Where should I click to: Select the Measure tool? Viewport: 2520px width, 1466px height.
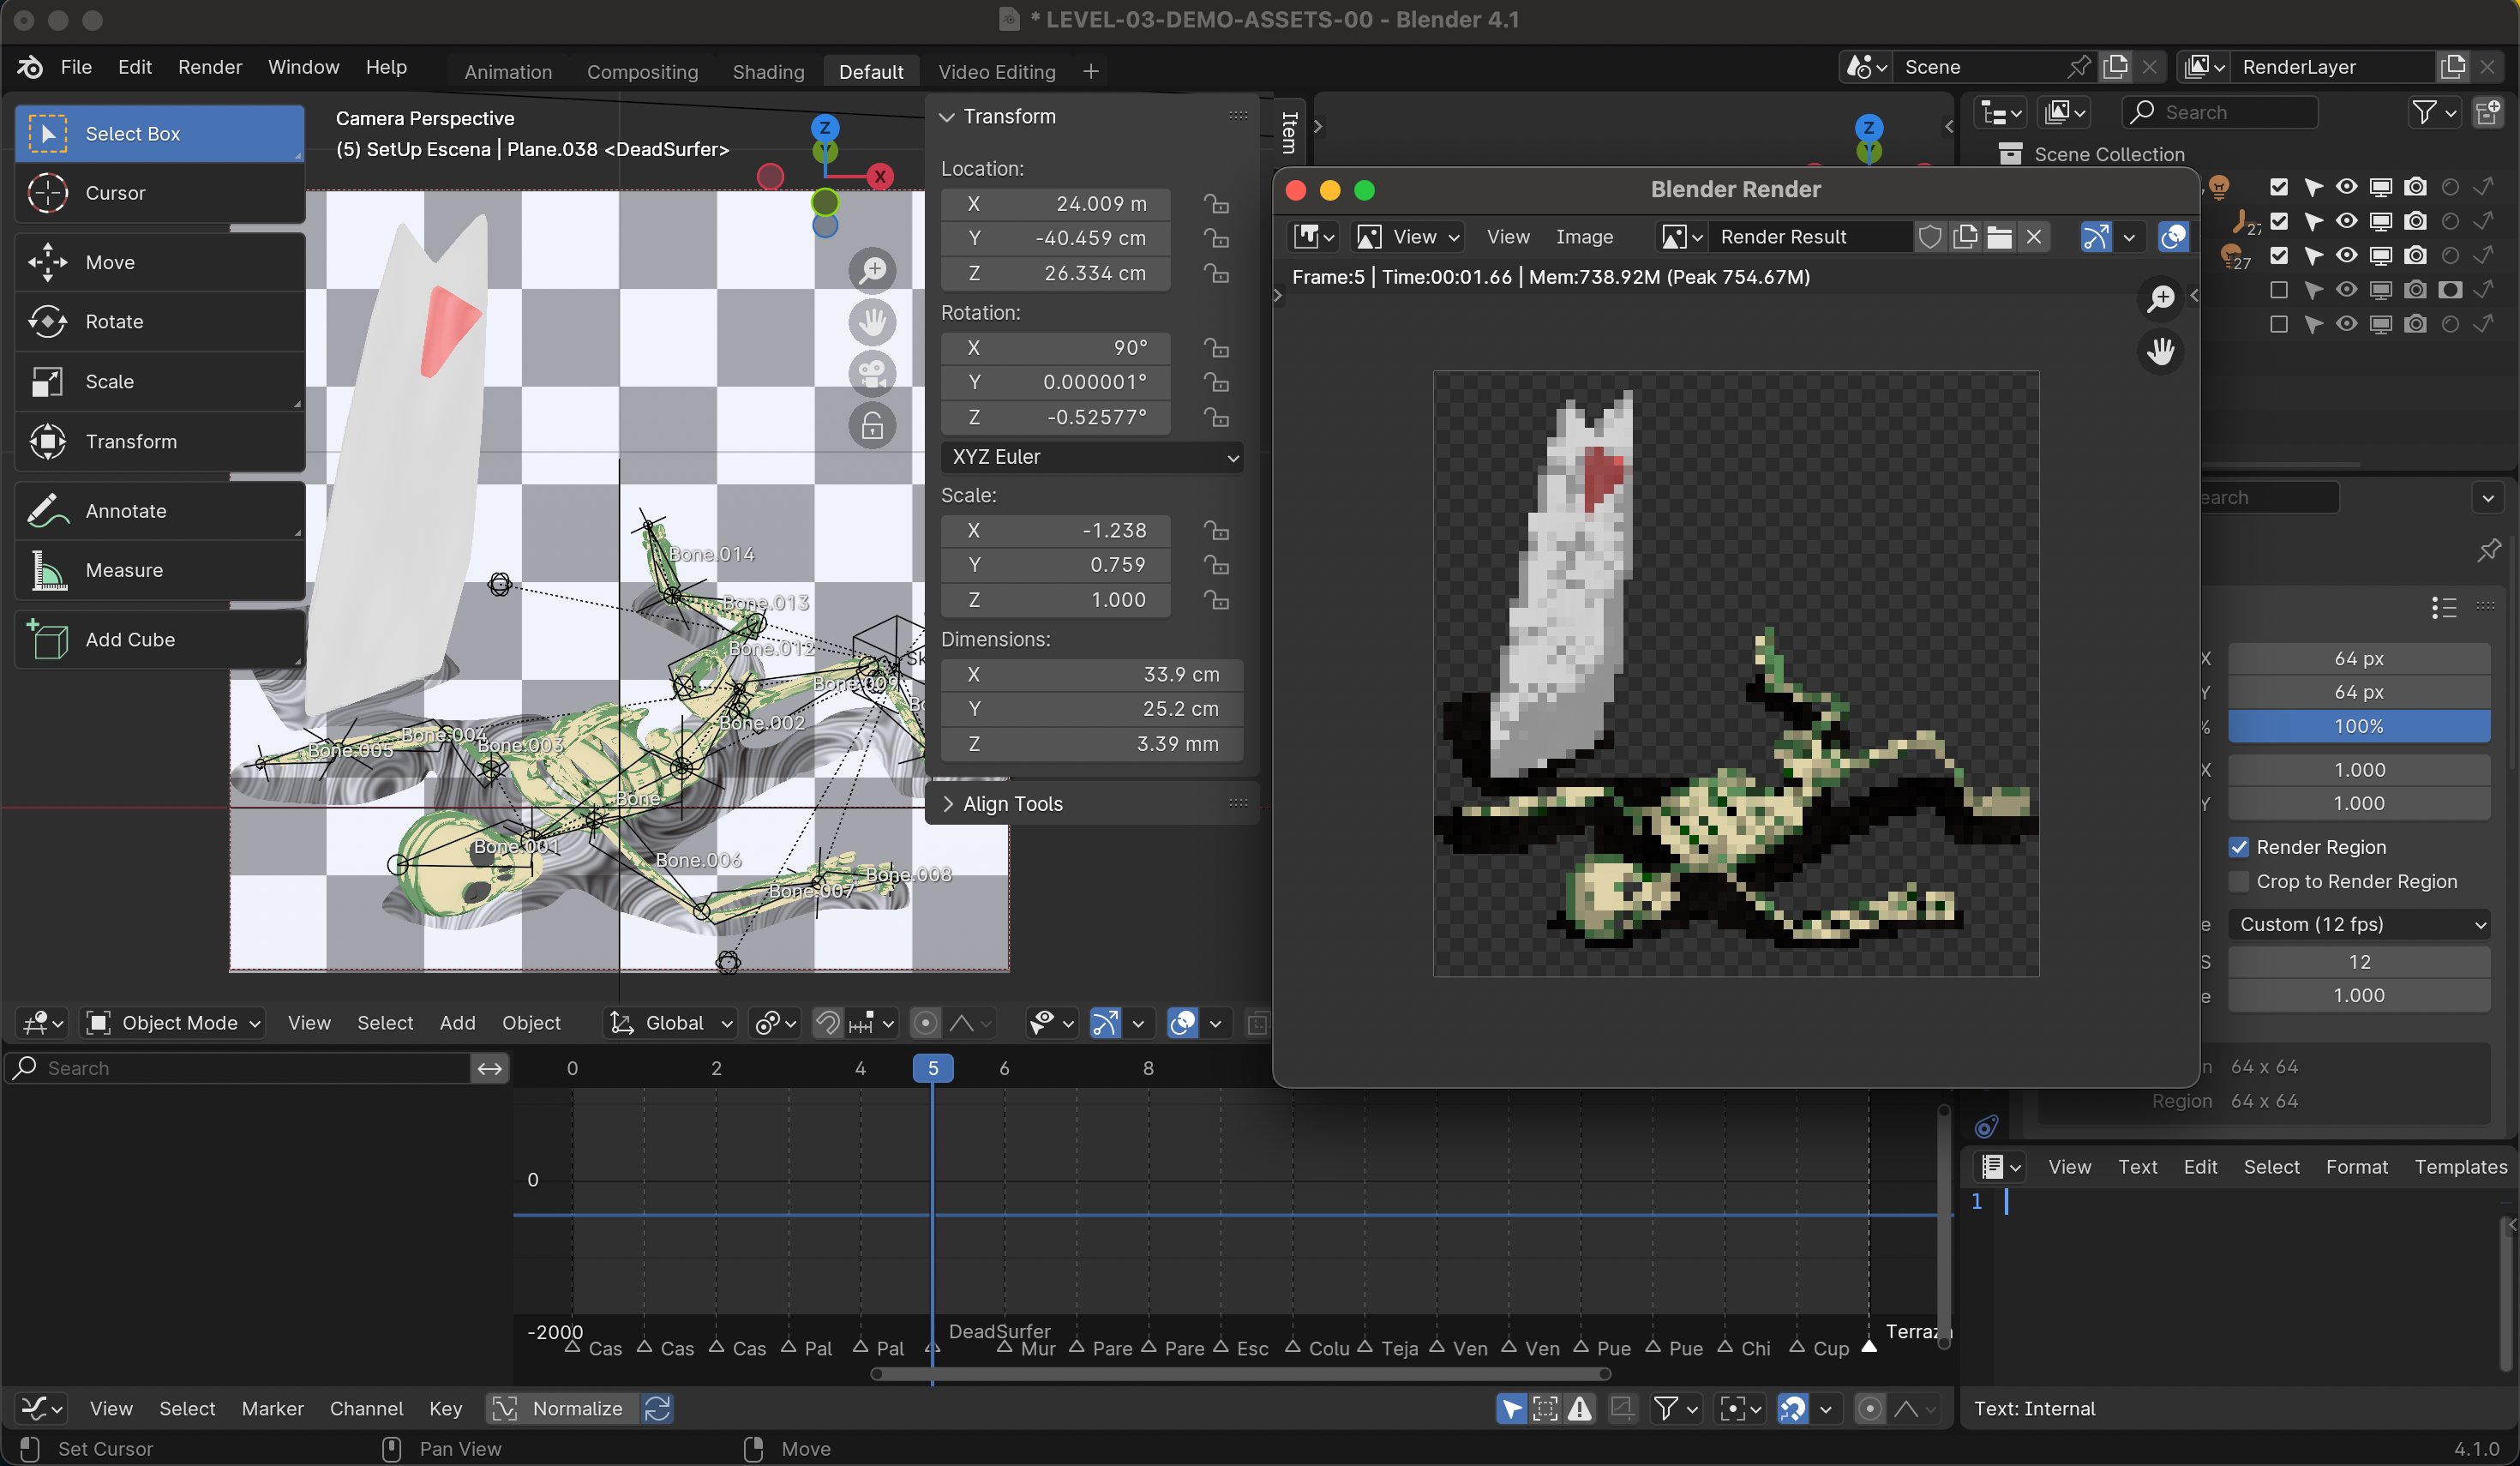coord(160,570)
